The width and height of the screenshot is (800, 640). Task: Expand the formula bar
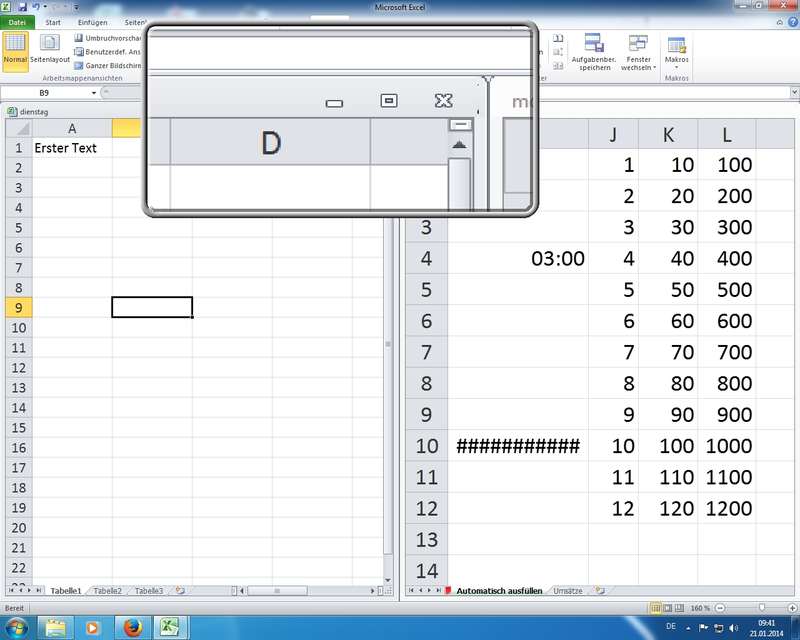(794, 92)
